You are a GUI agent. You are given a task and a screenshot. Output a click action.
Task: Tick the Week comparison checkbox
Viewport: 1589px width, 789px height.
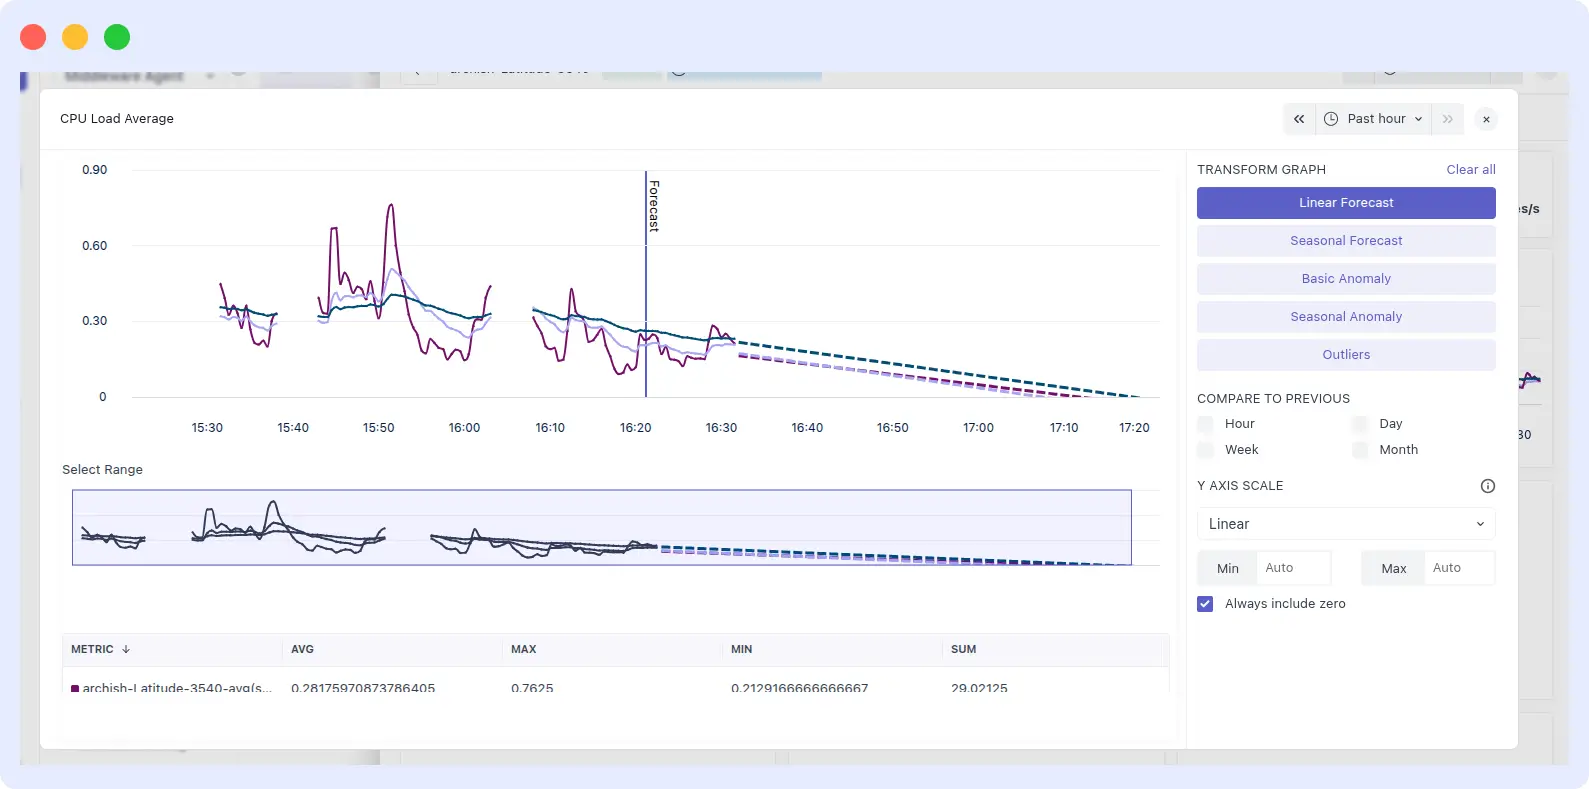click(x=1206, y=450)
